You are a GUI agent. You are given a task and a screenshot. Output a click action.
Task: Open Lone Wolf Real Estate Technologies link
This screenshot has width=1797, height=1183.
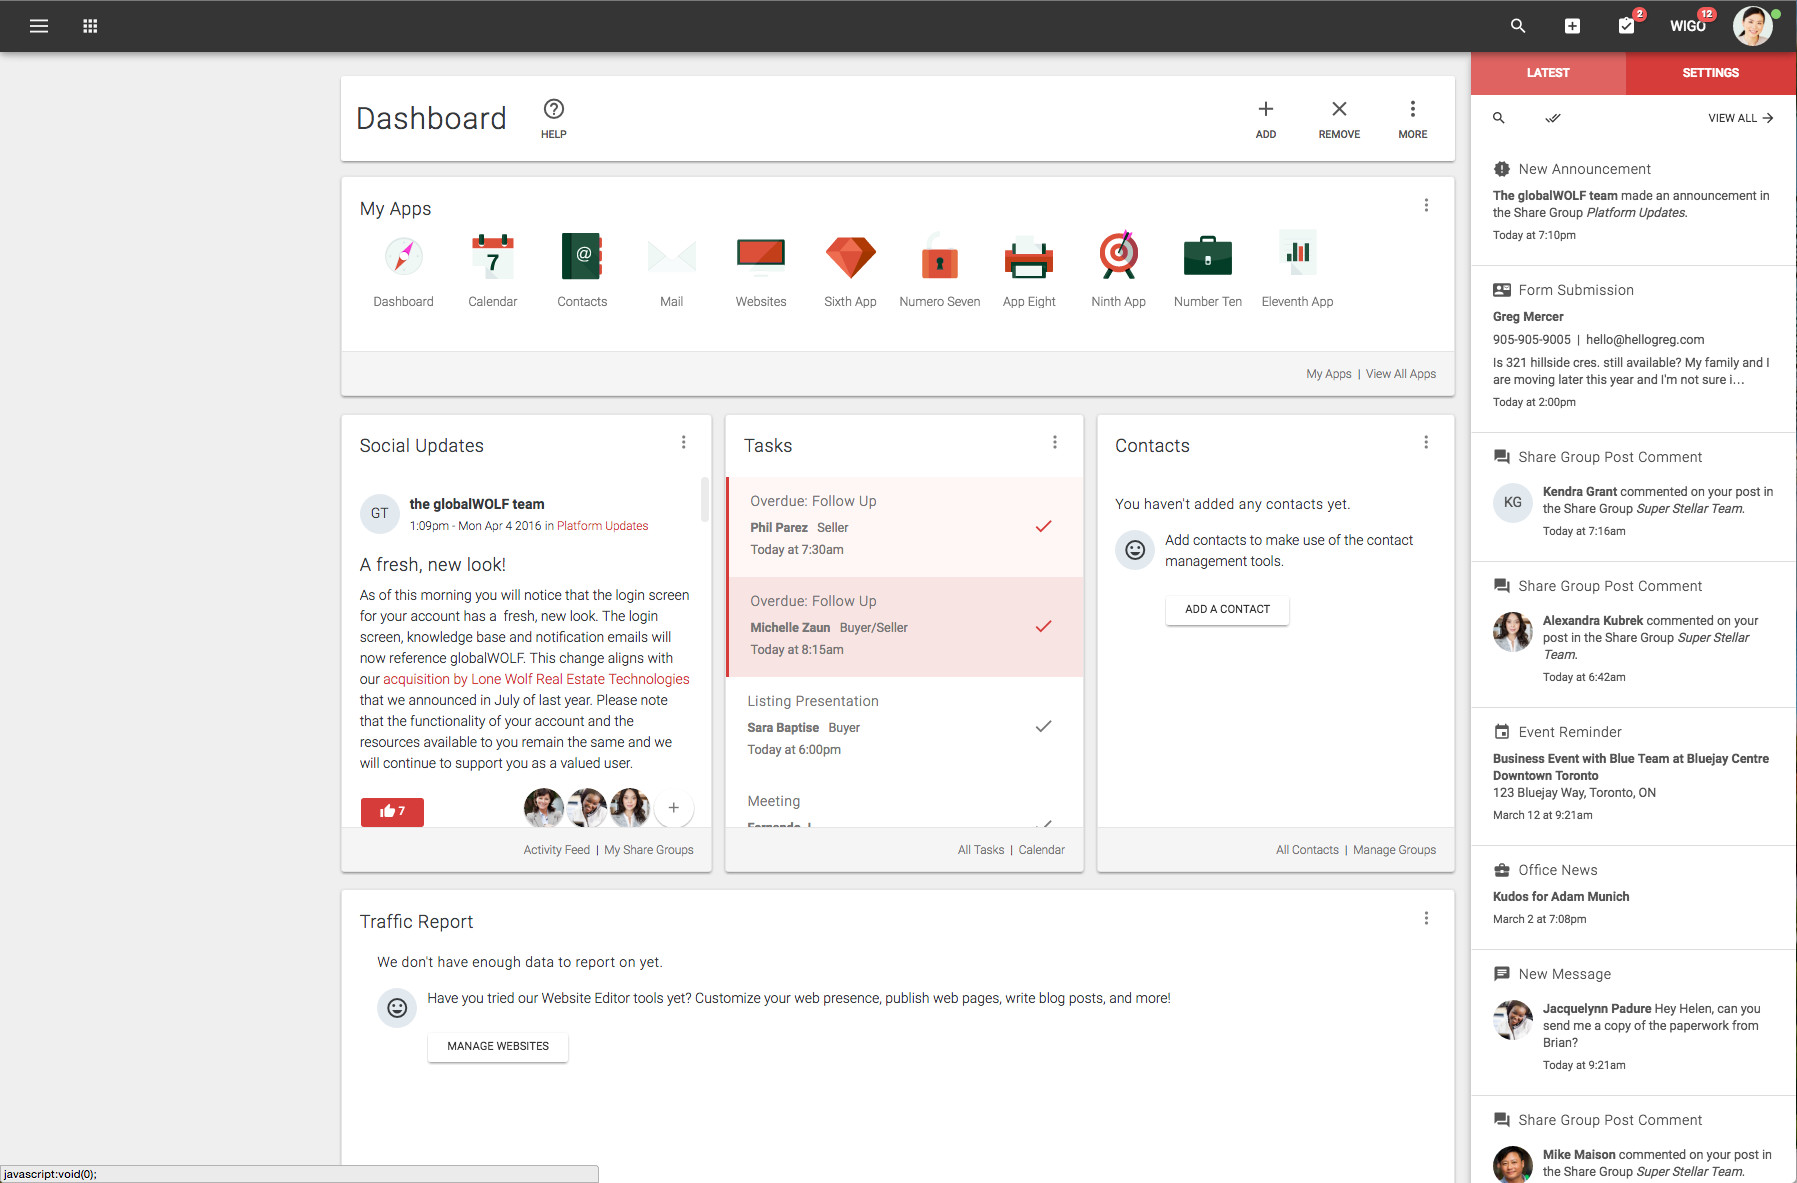click(537, 679)
